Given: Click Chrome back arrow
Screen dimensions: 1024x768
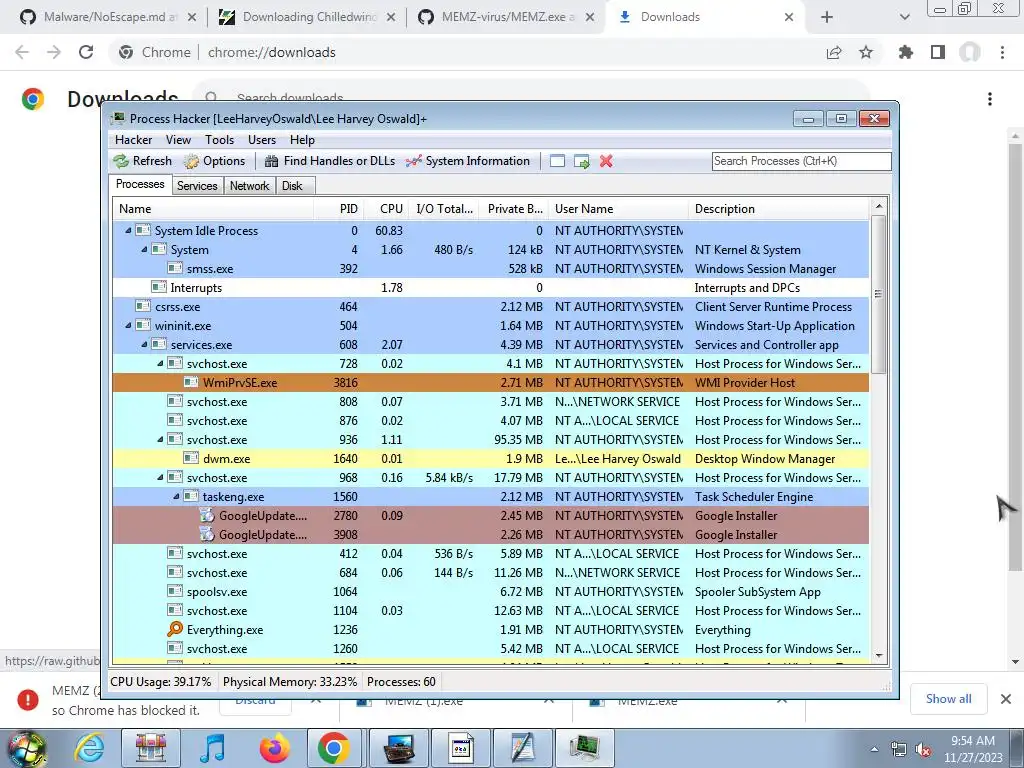Looking at the screenshot, I should [22, 52].
